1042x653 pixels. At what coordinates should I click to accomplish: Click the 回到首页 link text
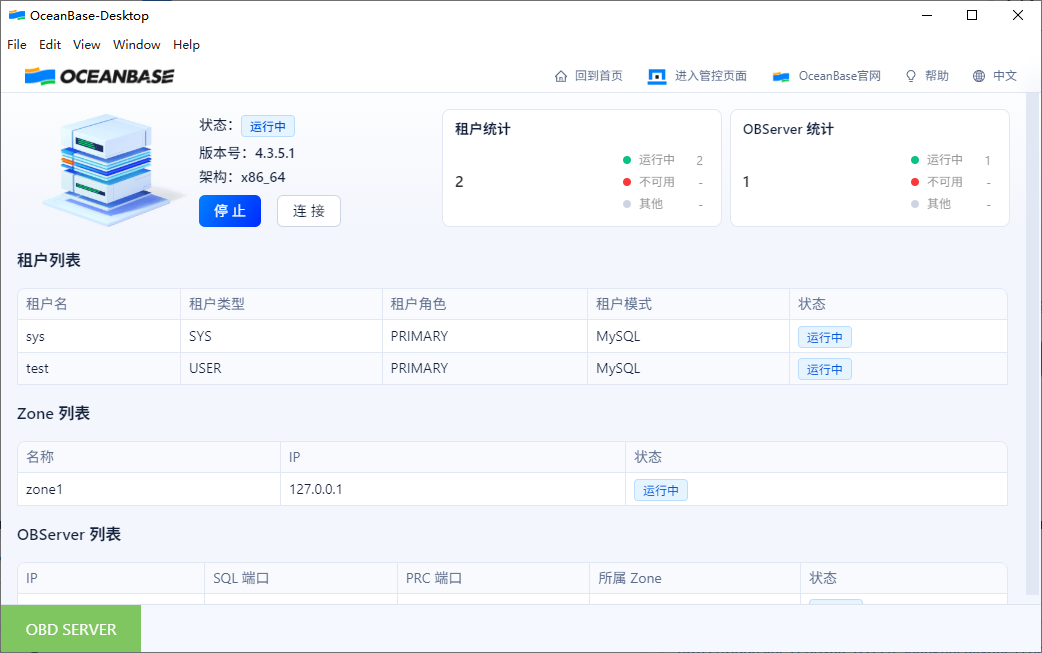[x=598, y=76]
